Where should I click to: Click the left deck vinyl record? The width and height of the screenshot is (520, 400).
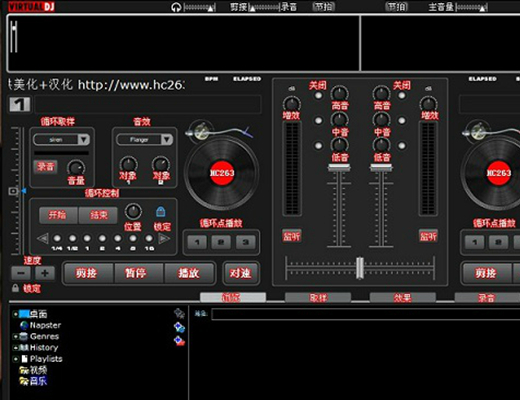222,173
